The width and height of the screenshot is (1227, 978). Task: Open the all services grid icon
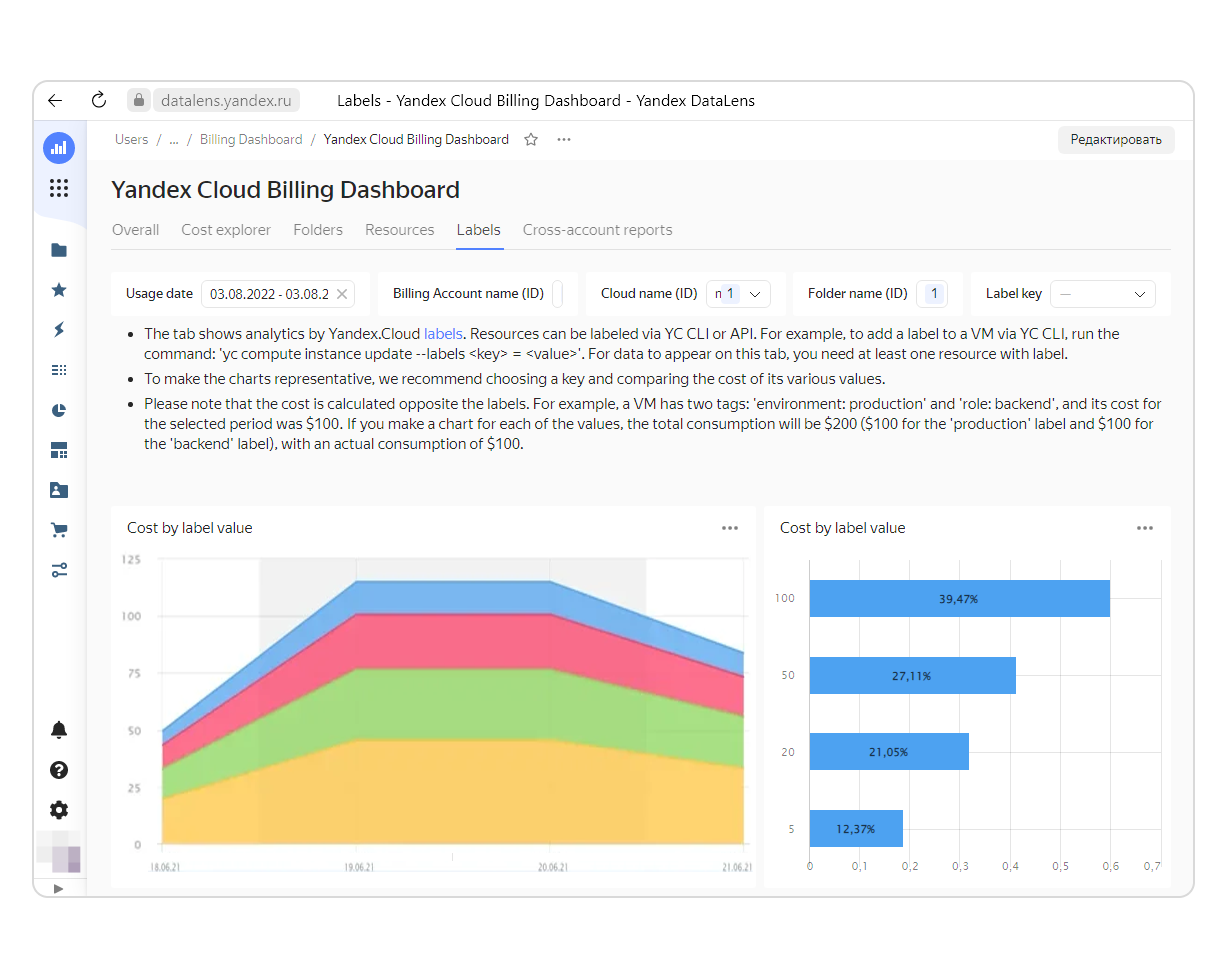coord(59,188)
